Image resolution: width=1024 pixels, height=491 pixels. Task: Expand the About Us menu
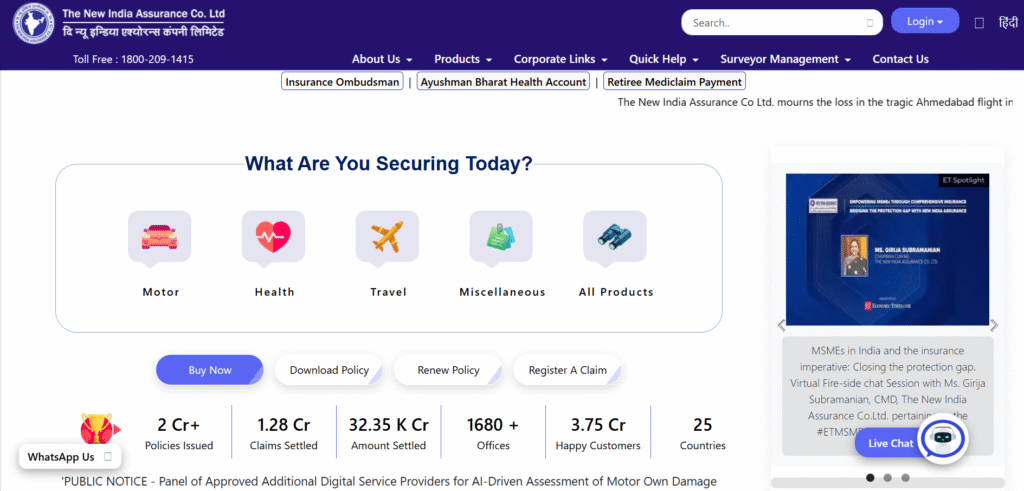pos(382,59)
